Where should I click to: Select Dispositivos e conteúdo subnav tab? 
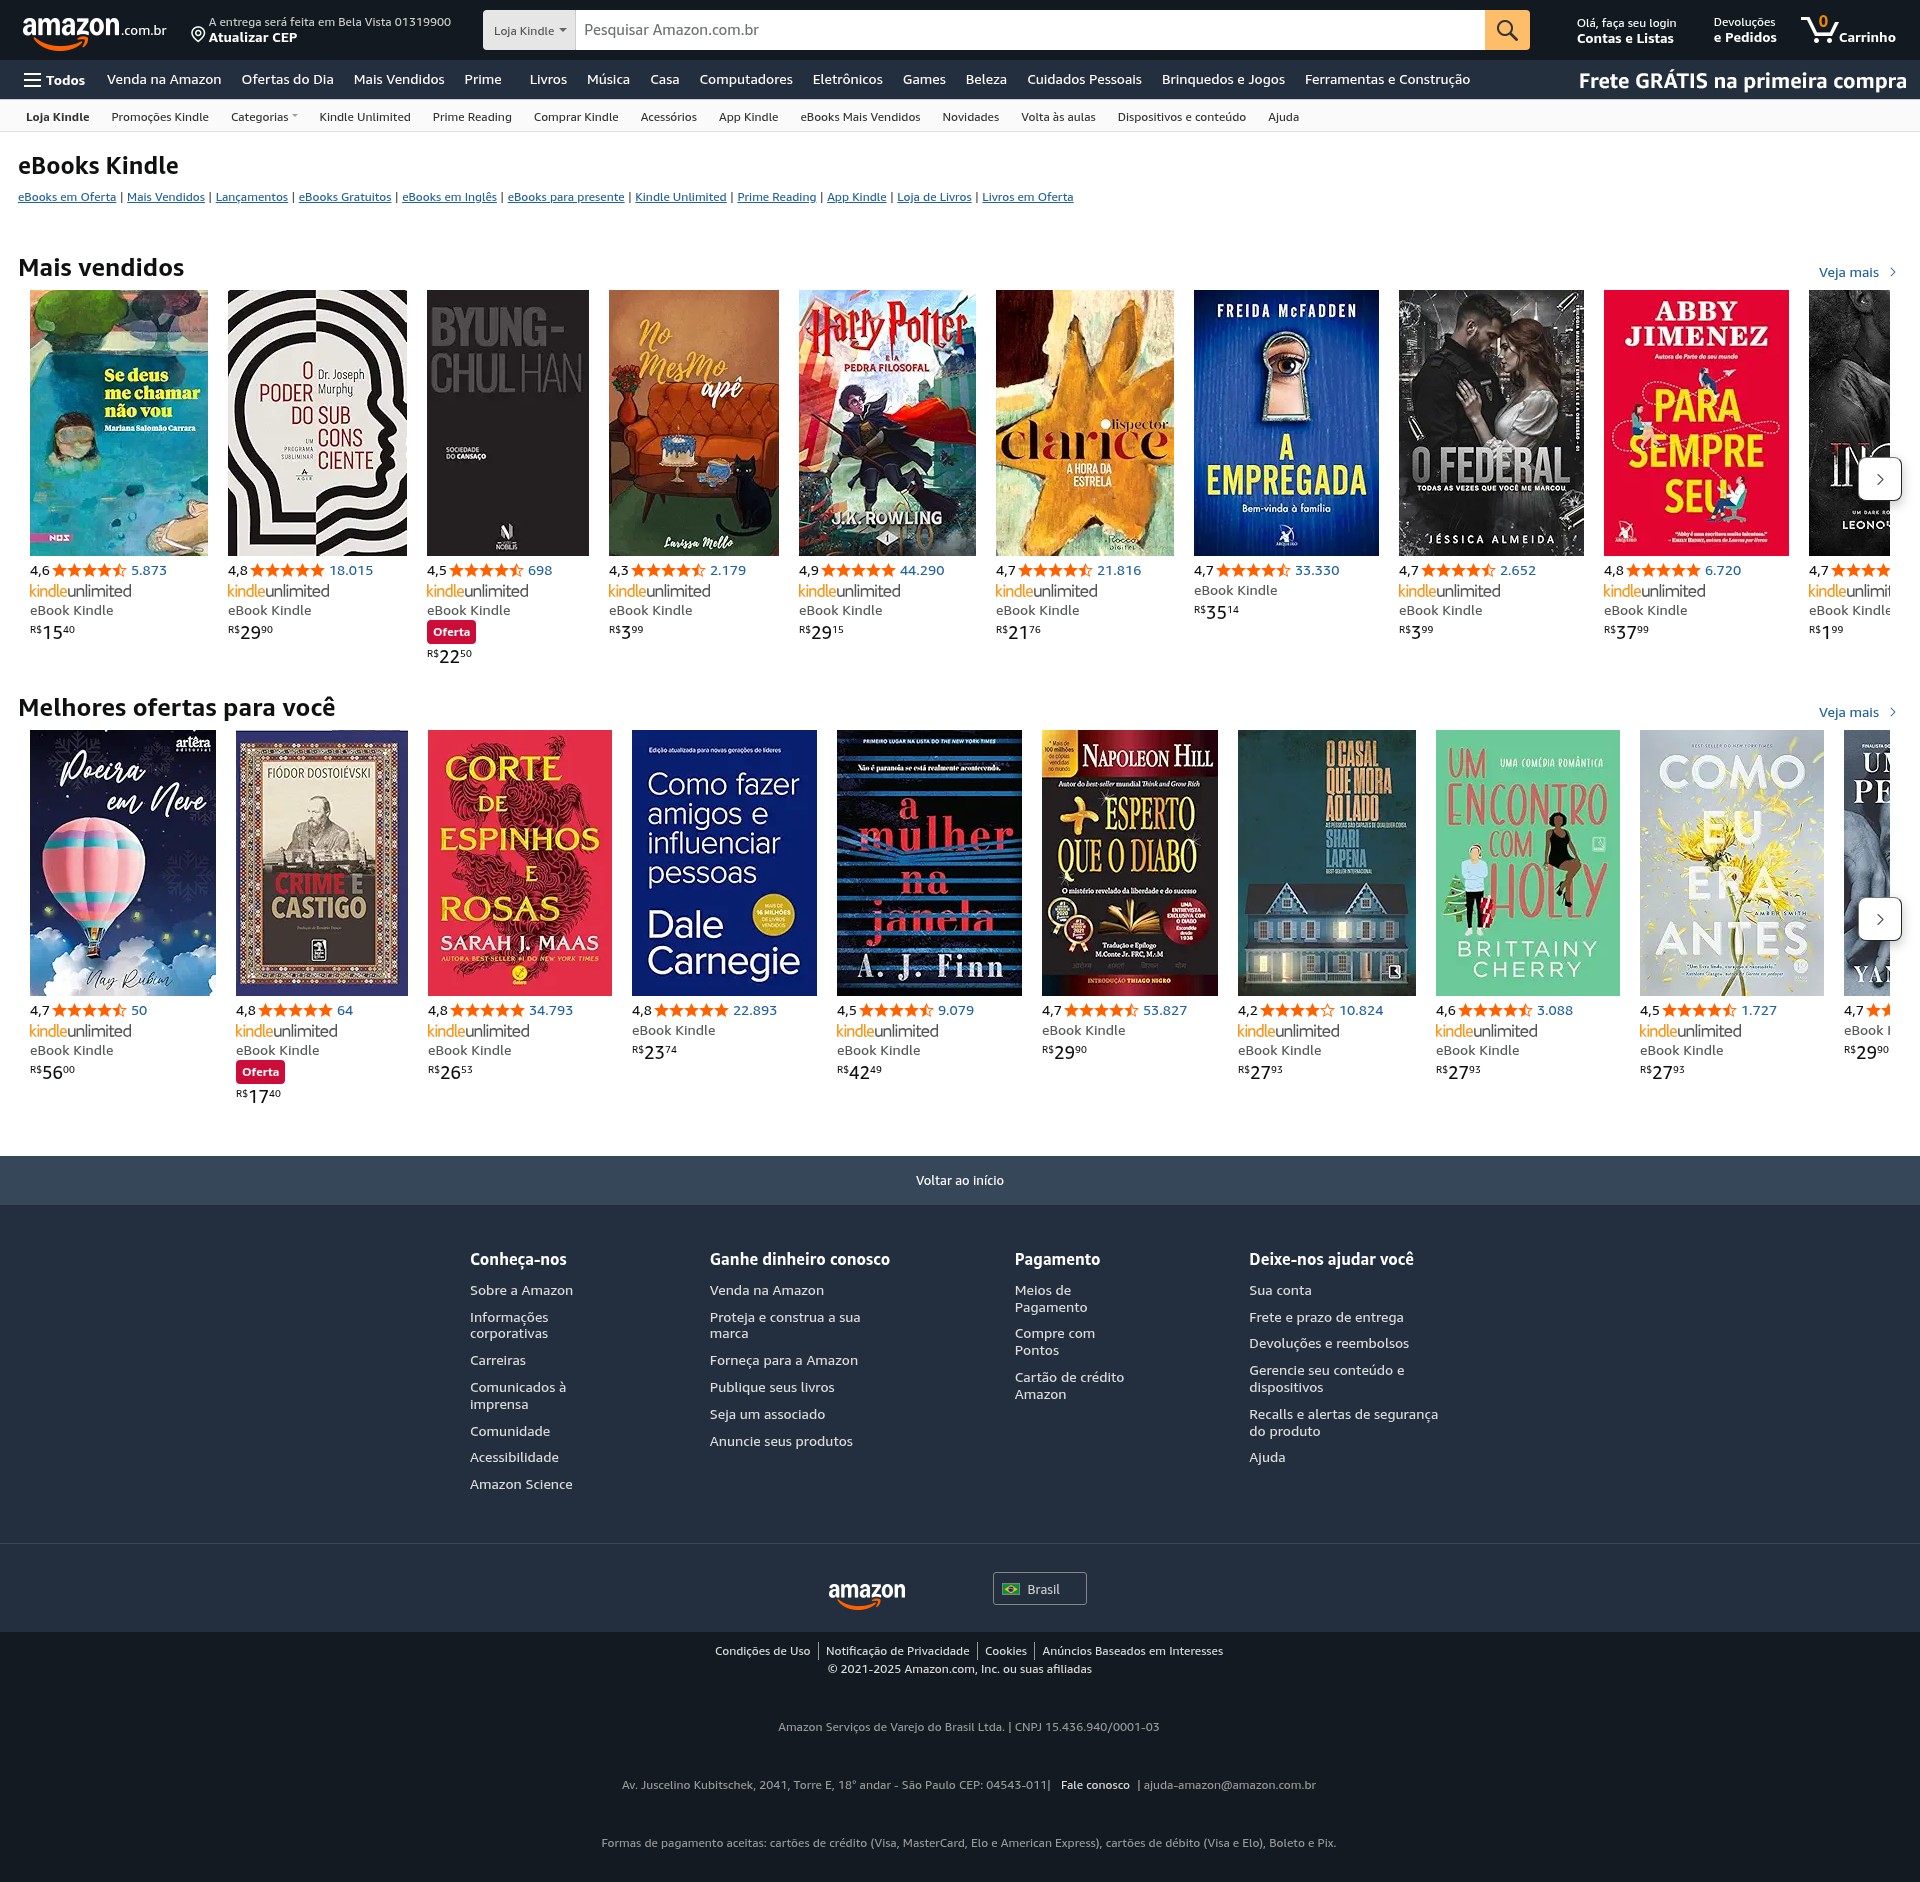pos(1181,117)
